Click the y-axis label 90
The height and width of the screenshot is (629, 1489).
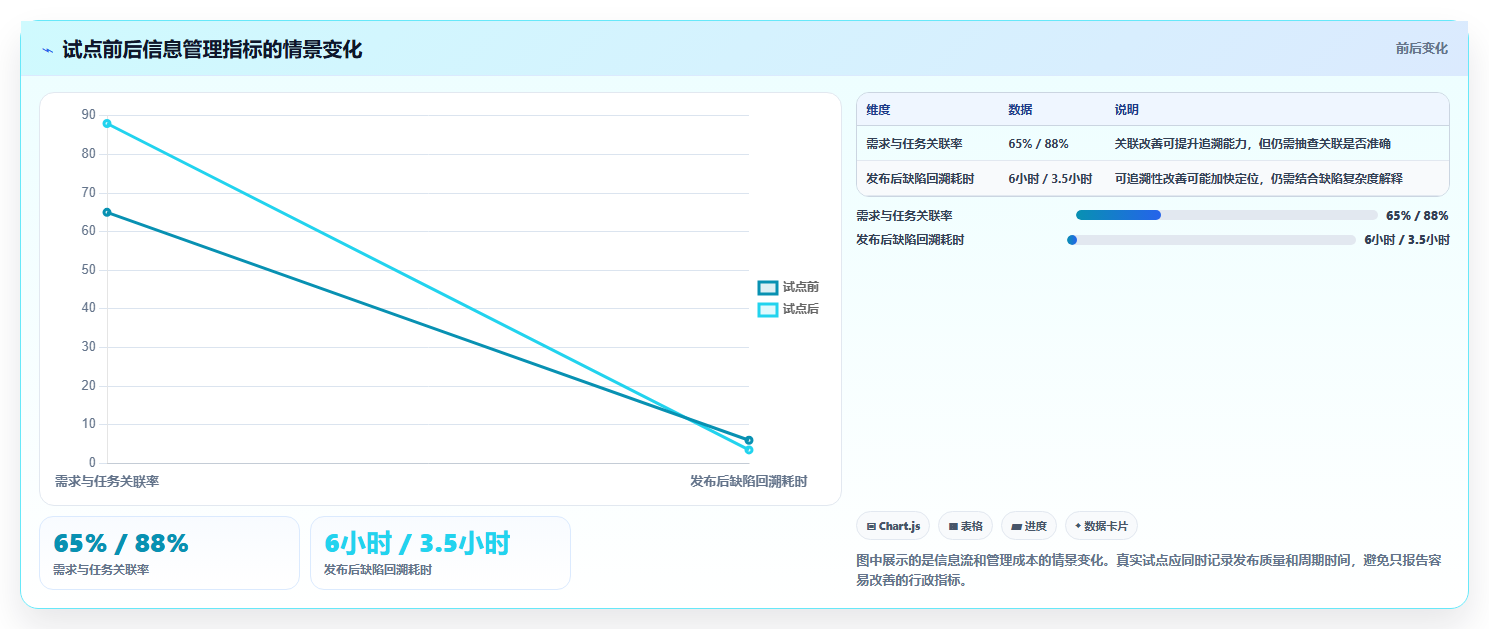point(89,115)
